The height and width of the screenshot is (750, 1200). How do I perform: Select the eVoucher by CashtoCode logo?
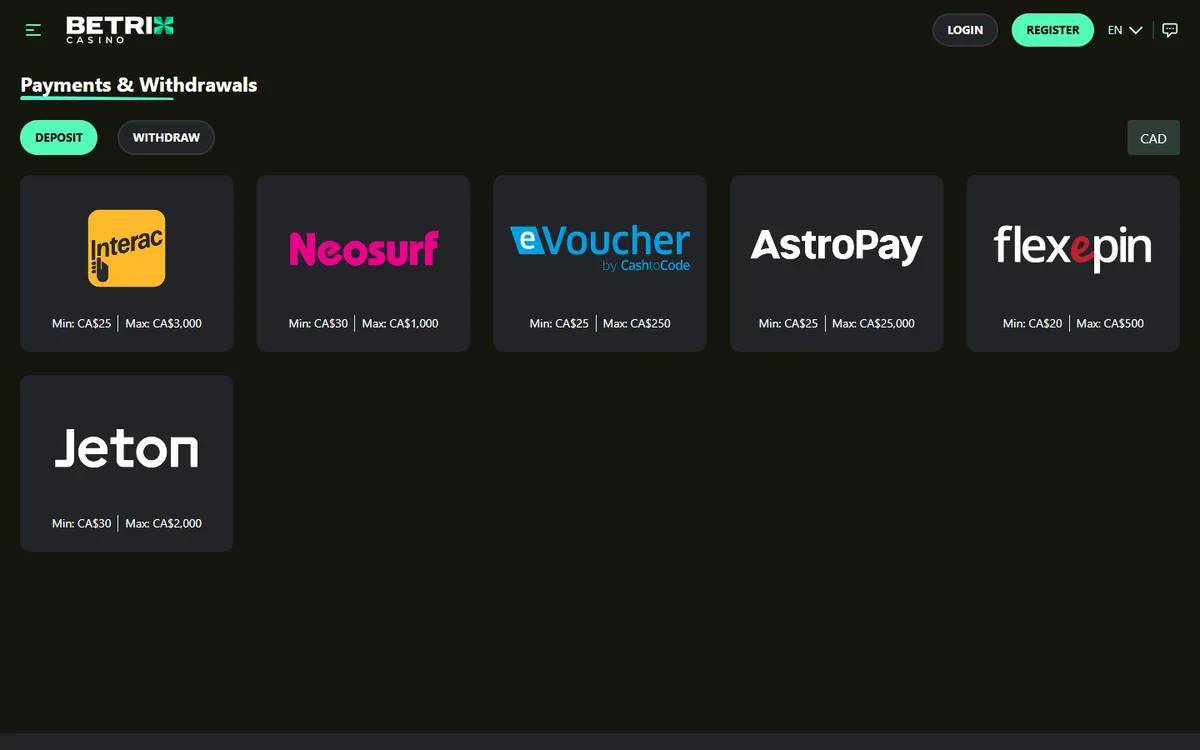[x=600, y=248]
